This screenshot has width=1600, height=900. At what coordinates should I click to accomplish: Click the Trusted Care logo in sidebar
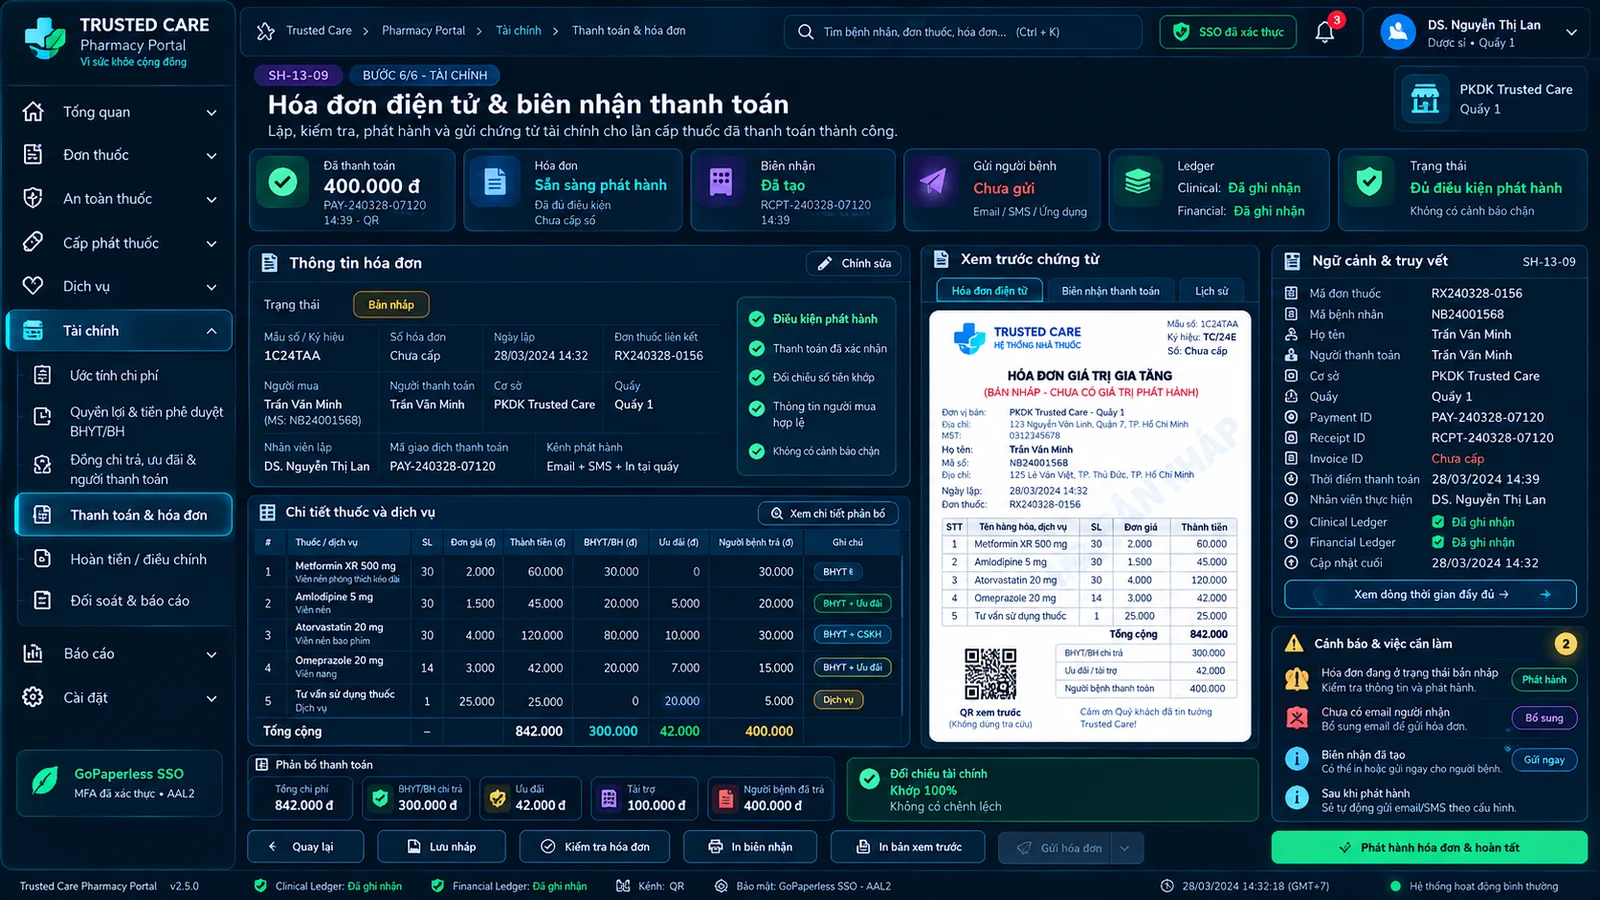(x=45, y=40)
